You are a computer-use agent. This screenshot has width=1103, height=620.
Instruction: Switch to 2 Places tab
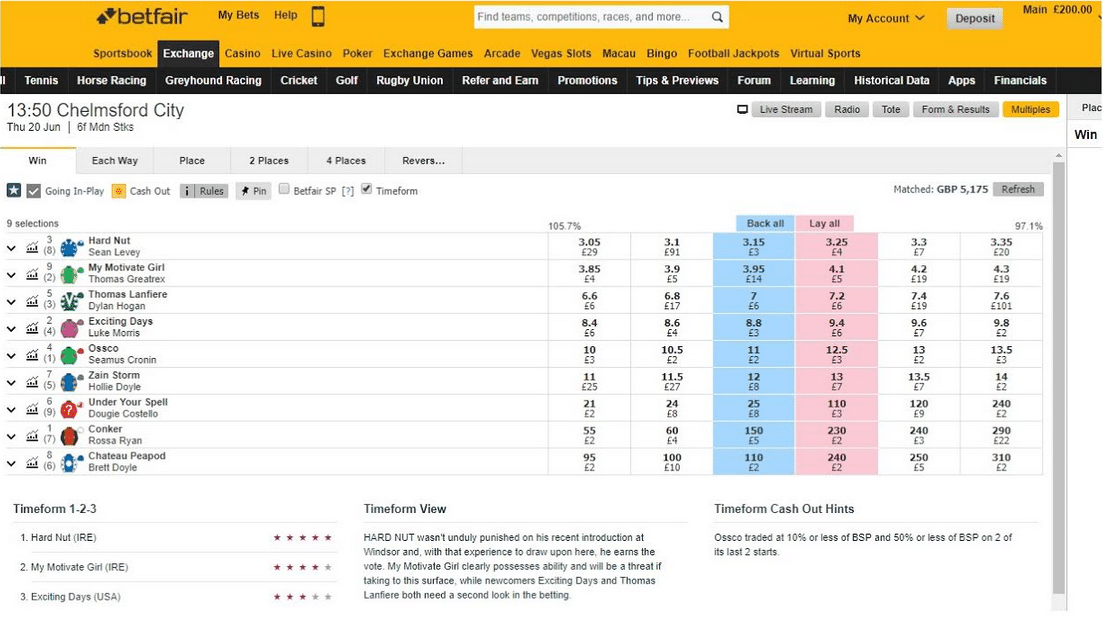click(x=269, y=160)
